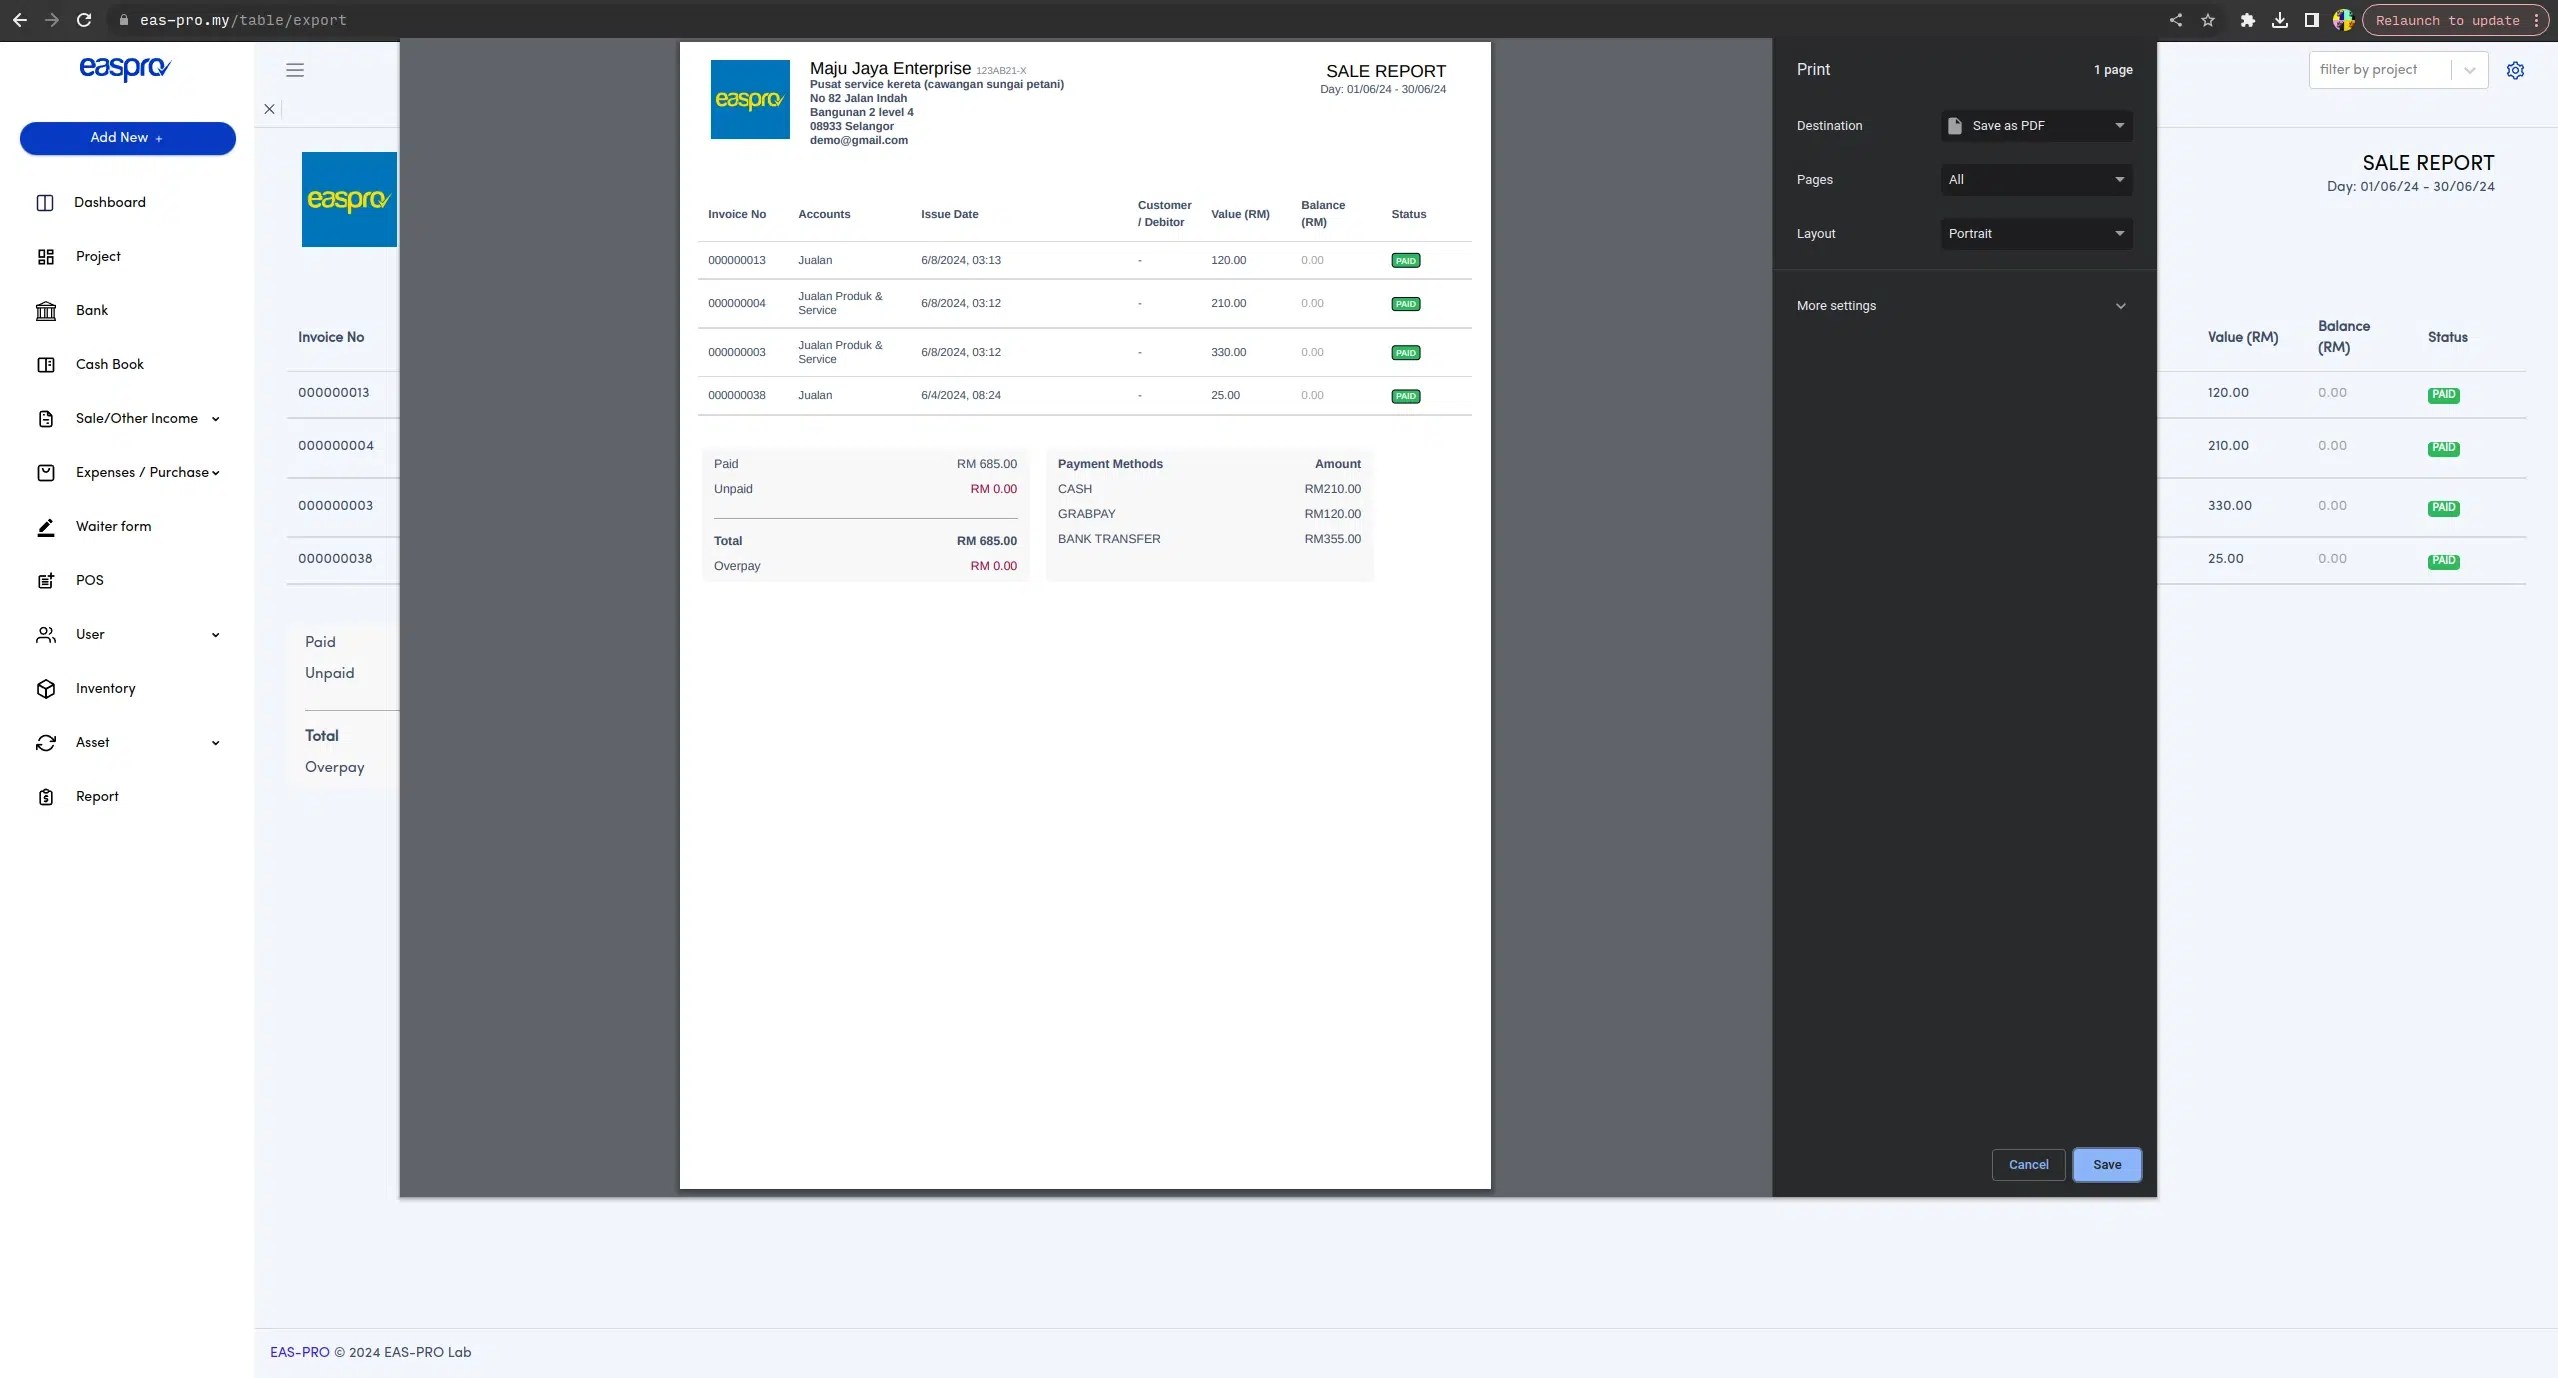Image resolution: width=2558 pixels, height=1378 pixels.
Task: Bookmark this page with the star icon
Action: 2208,20
